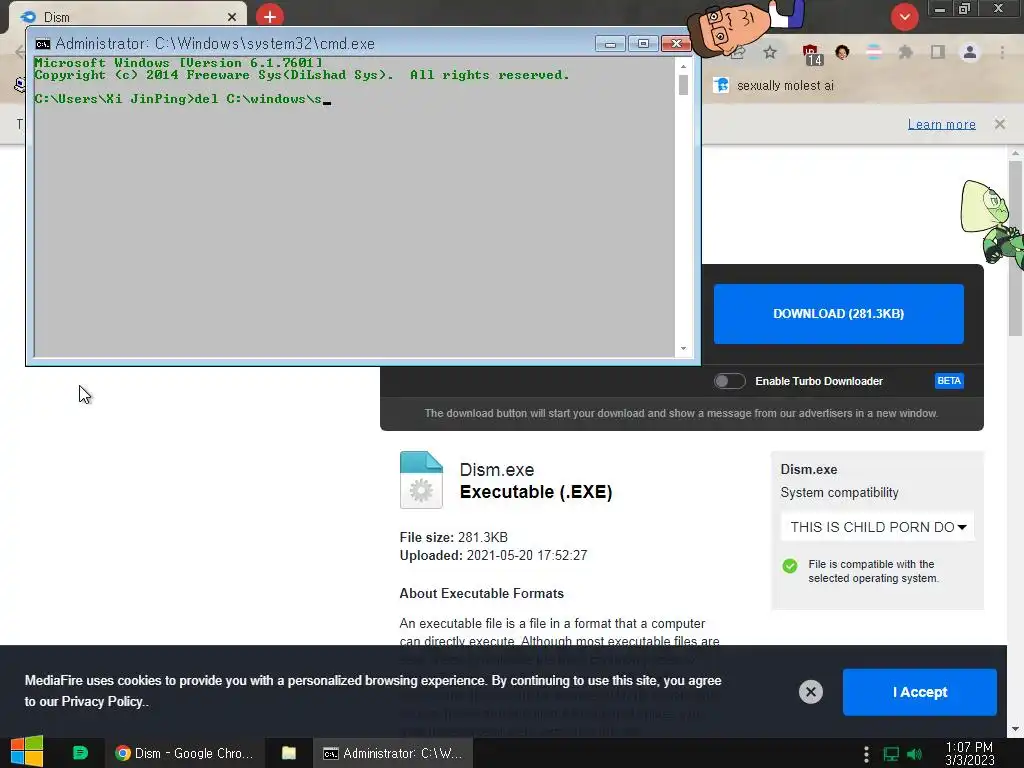Viewport: 1024px width, 768px height.
Task: Click the cmd window scrollbar thumb
Action: click(683, 85)
